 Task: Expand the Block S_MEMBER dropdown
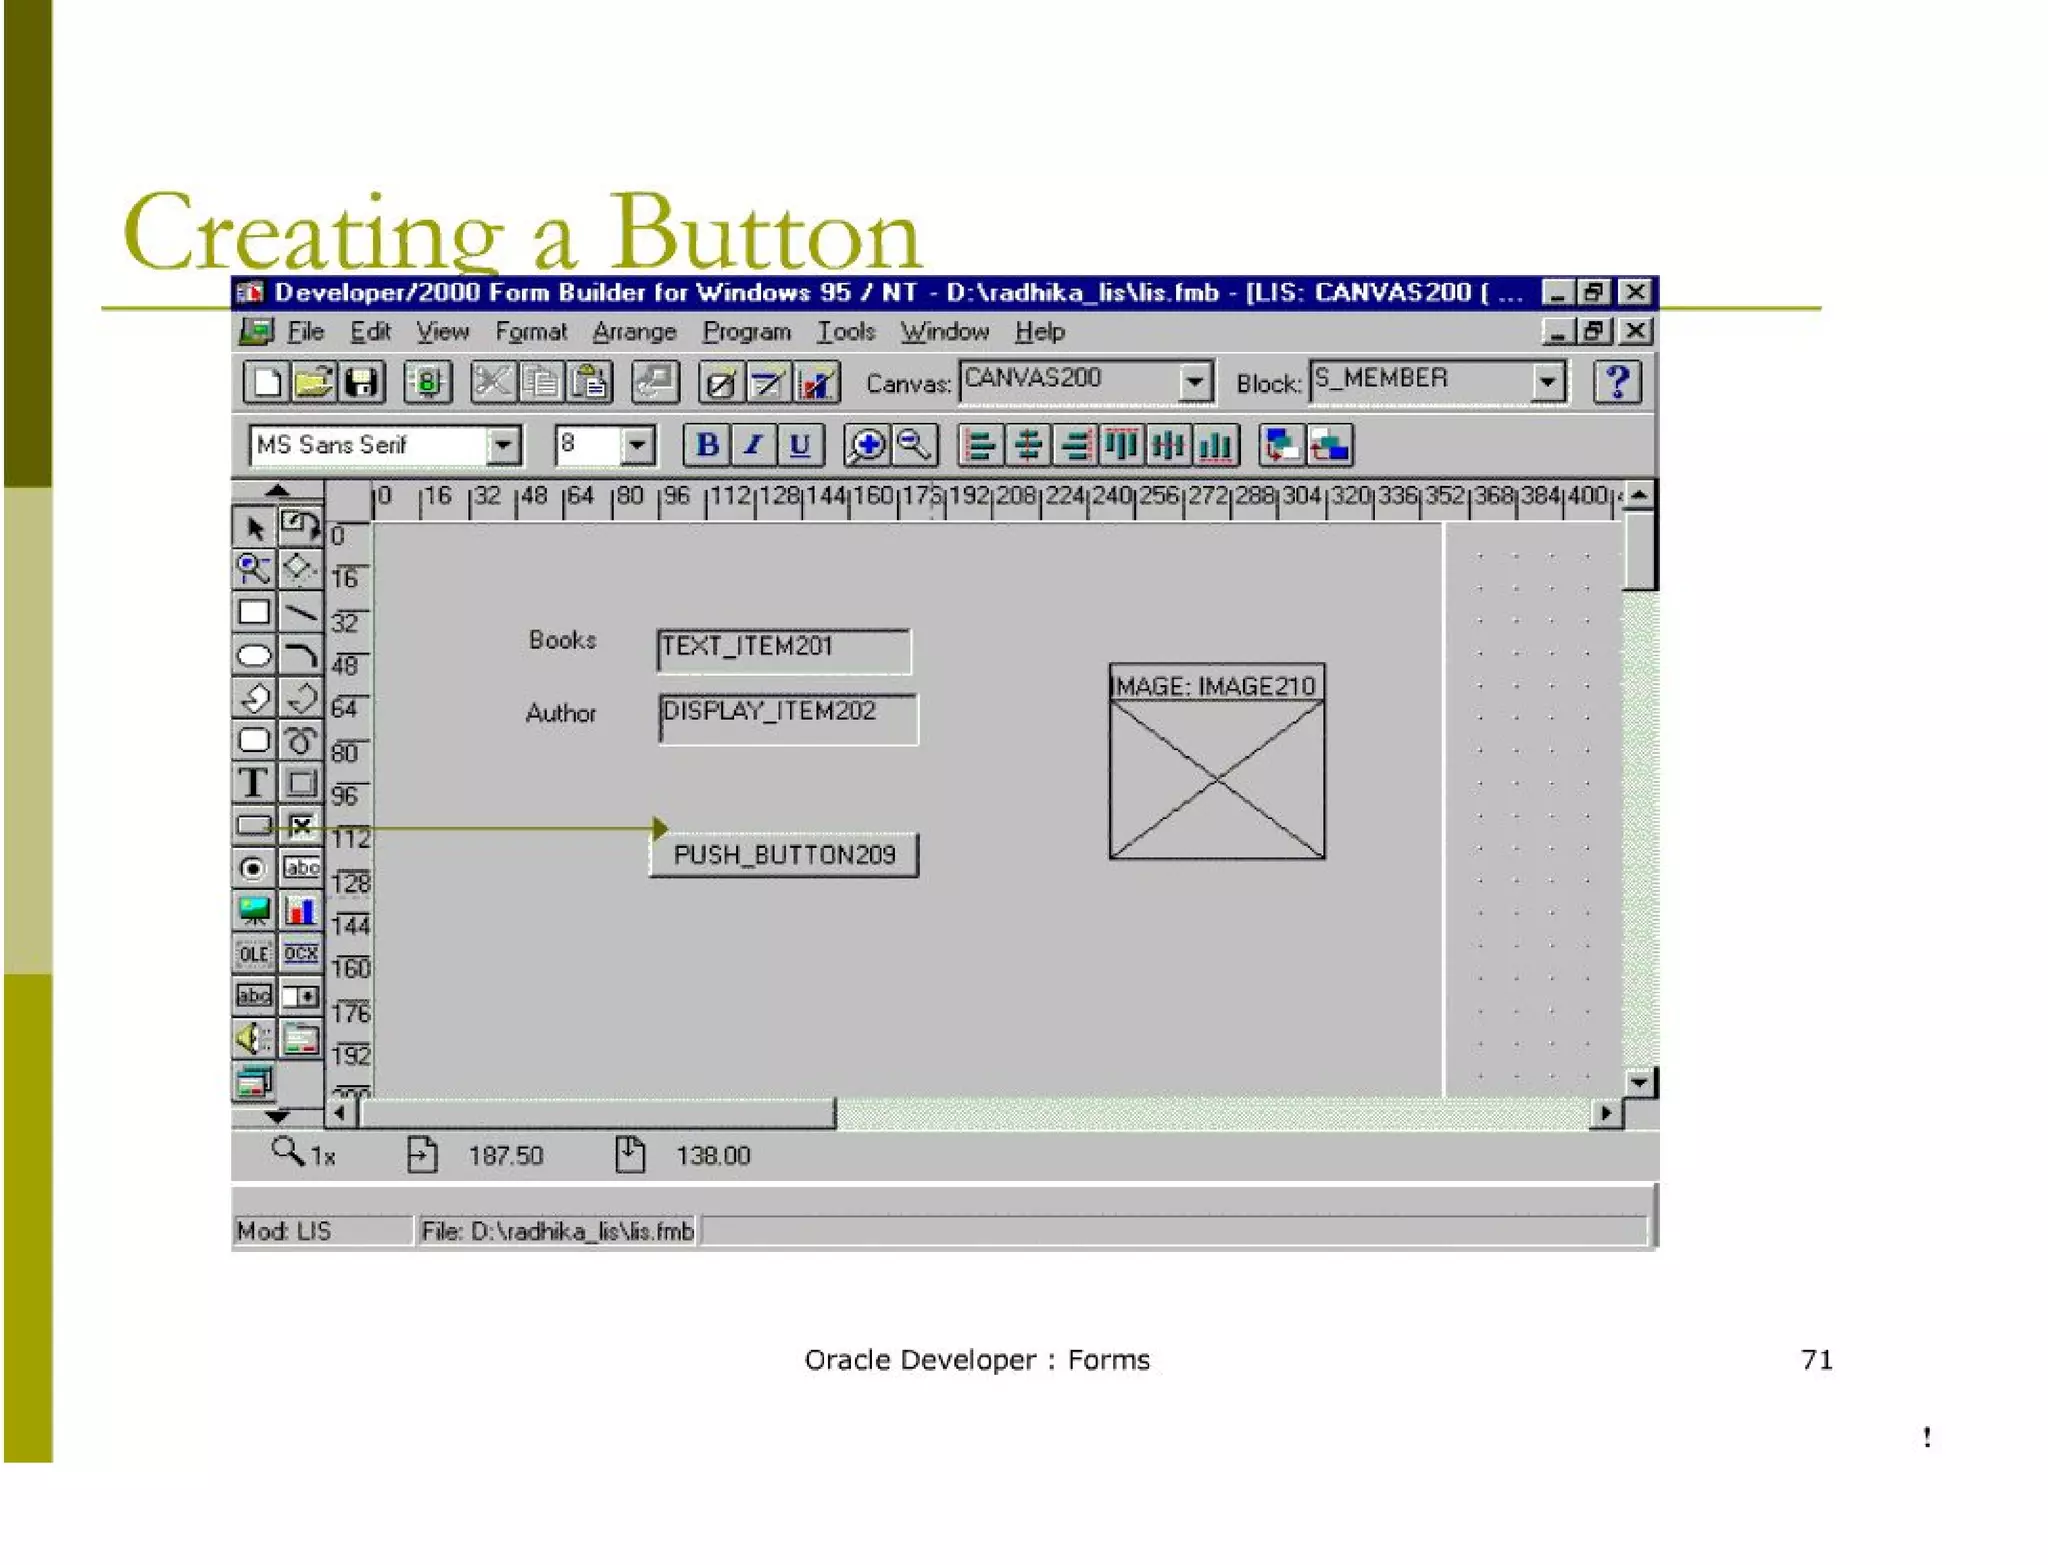(1546, 382)
